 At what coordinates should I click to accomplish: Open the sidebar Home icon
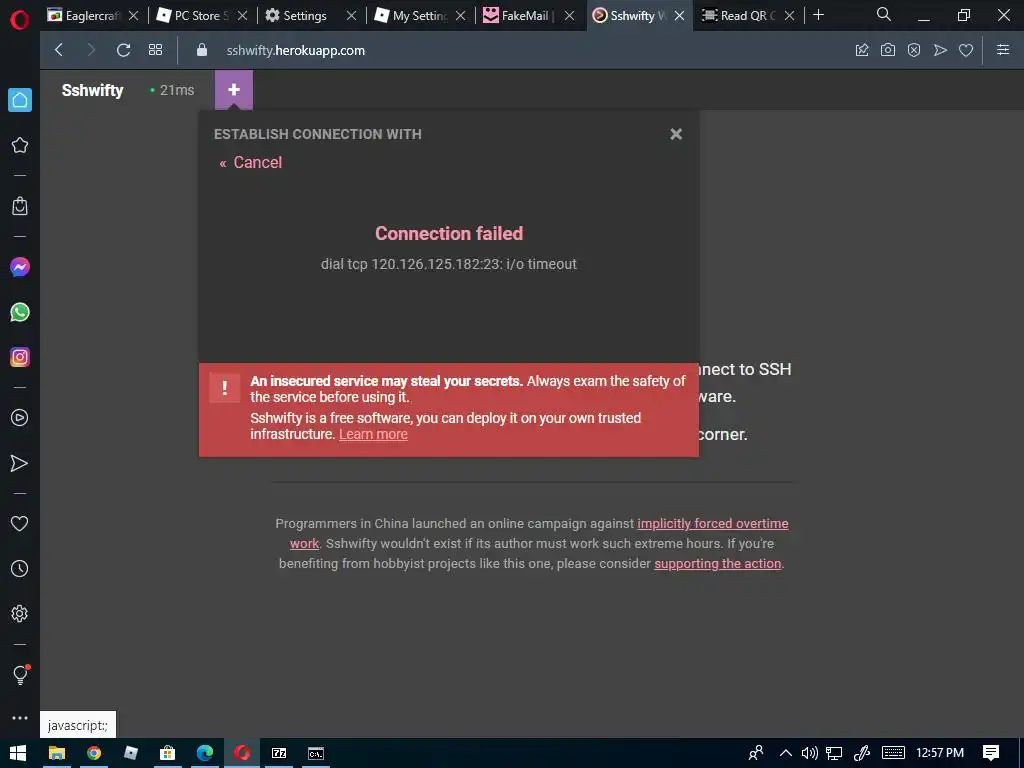click(x=20, y=100)
